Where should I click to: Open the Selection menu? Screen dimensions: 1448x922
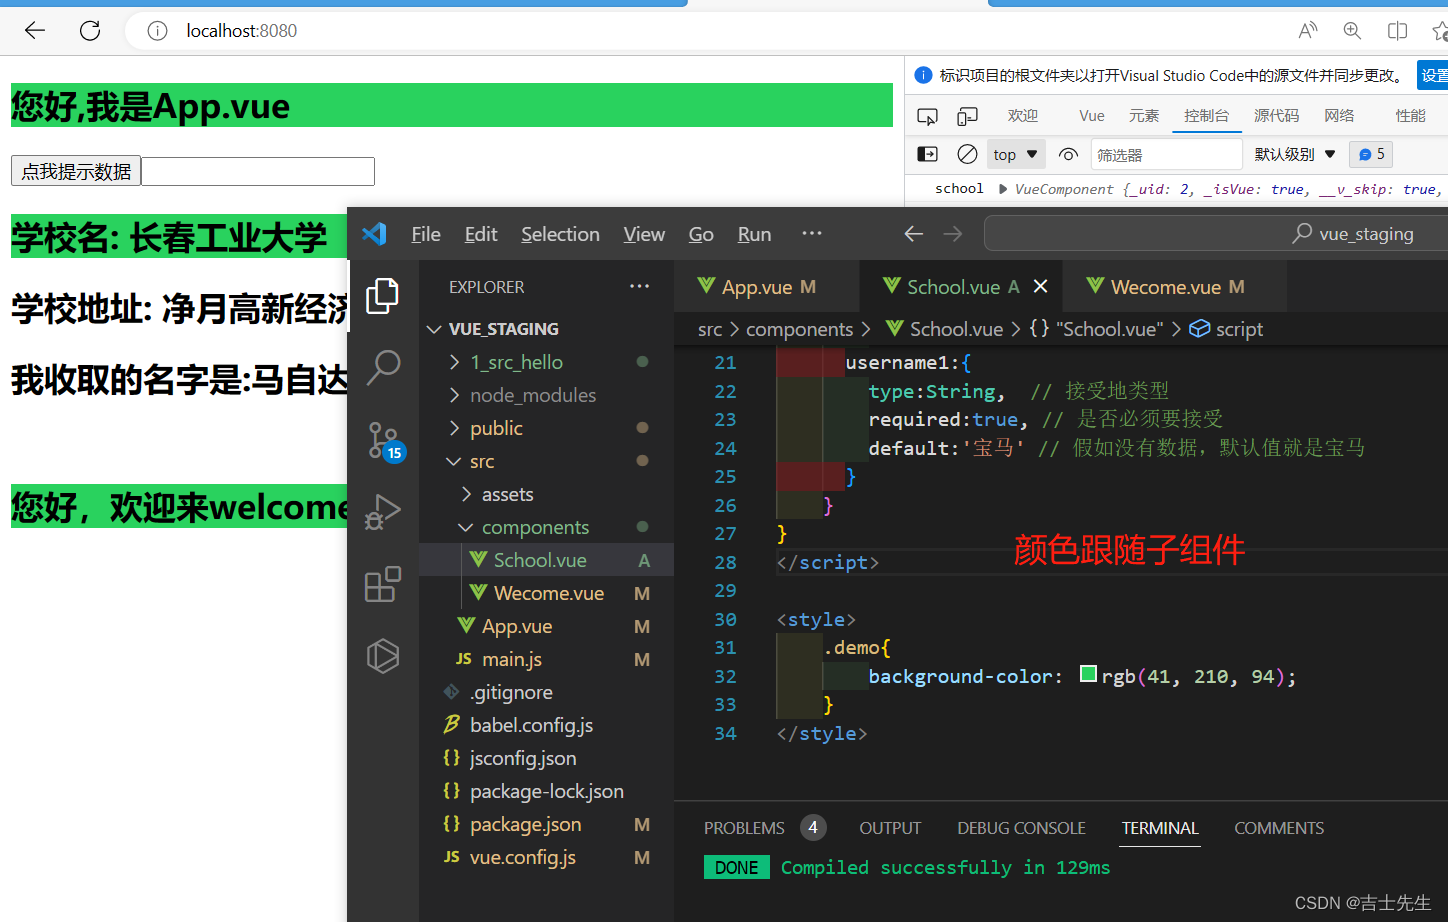point(560,234)
